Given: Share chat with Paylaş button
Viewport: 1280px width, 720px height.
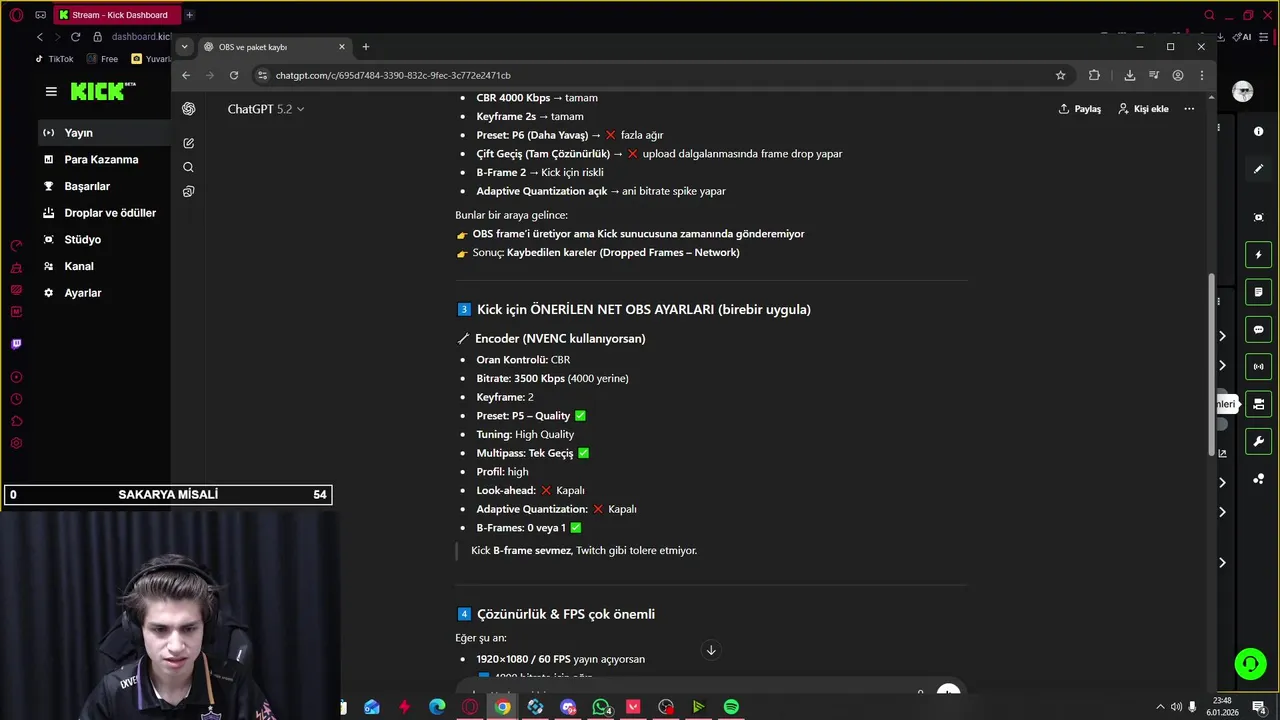Looking at the screenshot, I should pyautogui.click(x=1079, y=109).
